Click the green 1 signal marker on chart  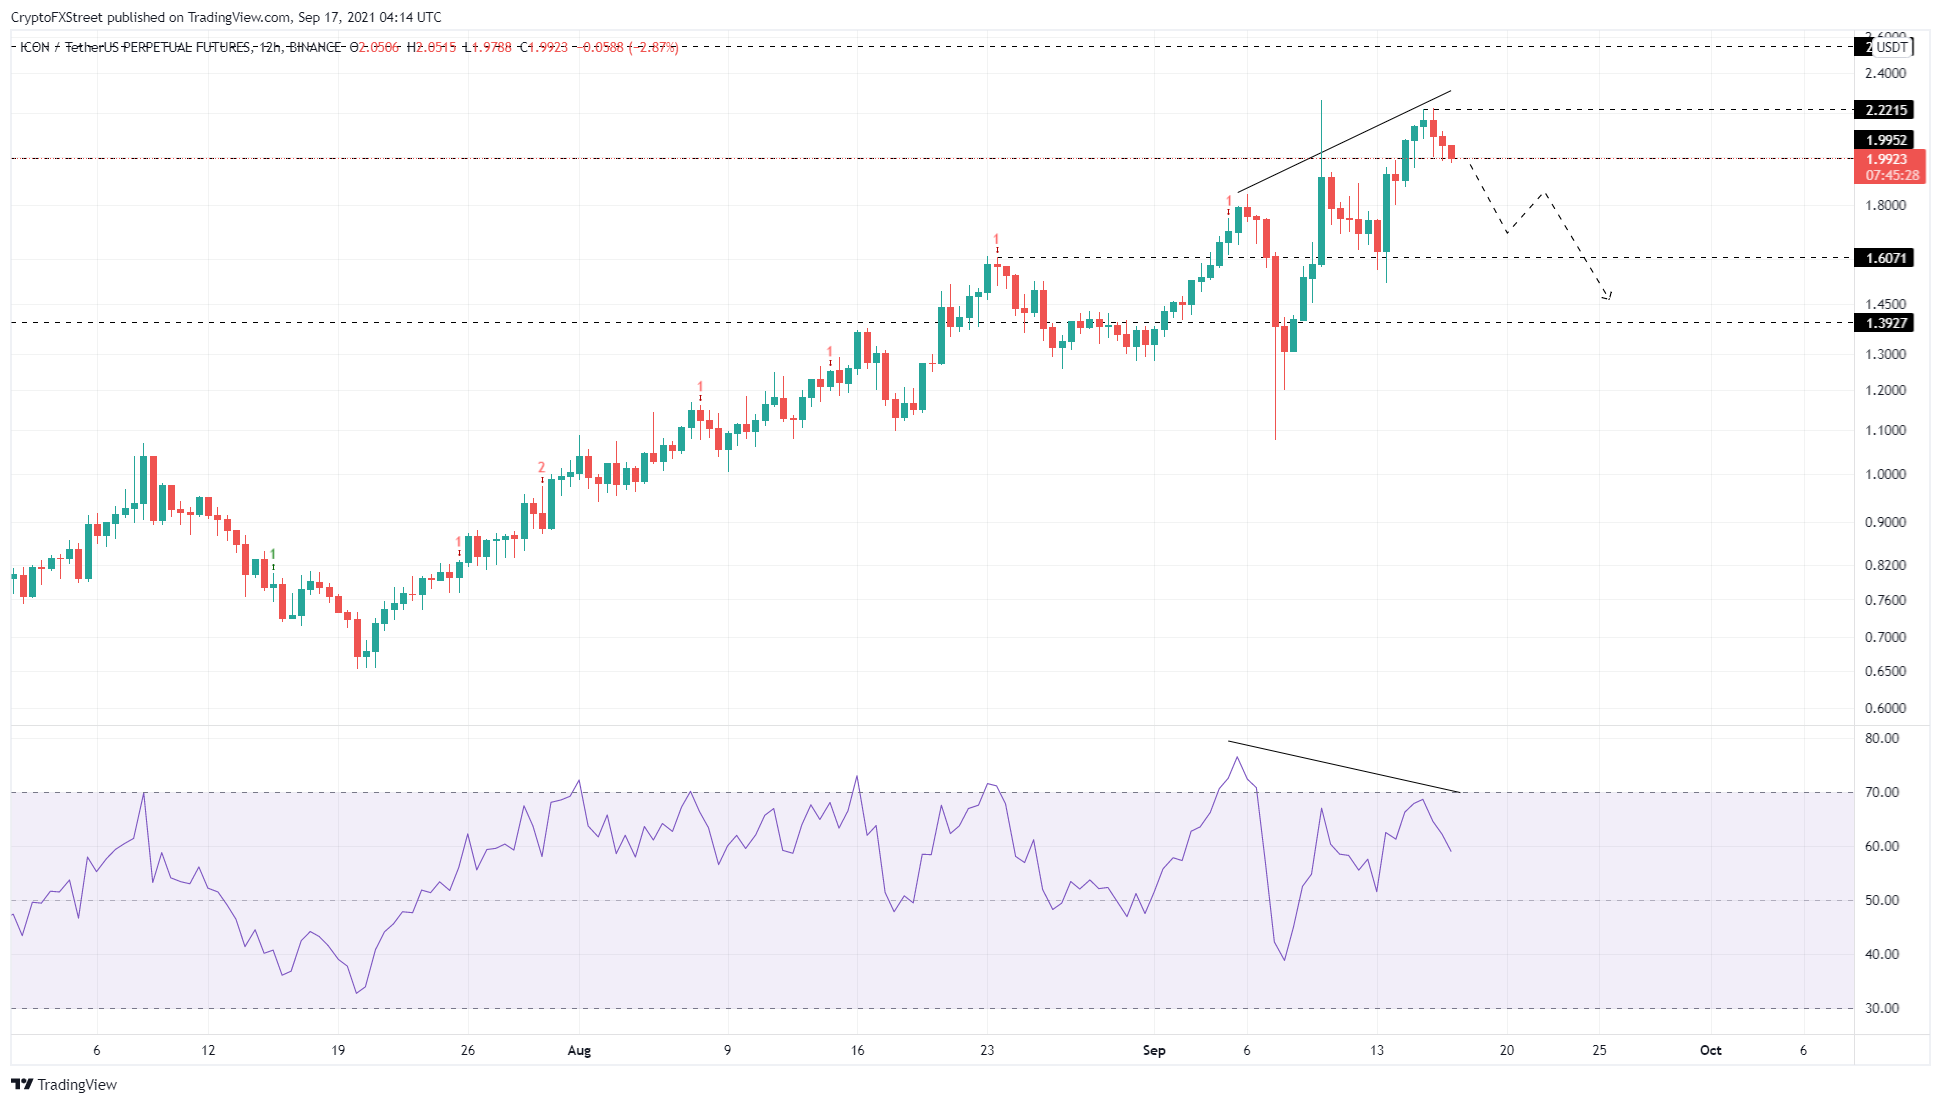[273, 555]
